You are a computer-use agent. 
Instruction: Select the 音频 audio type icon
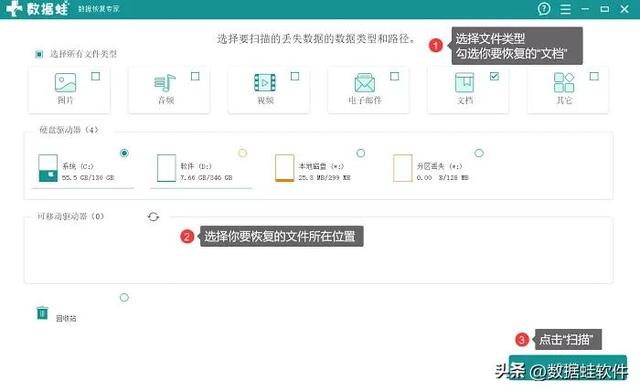click(x=165, y=83)
